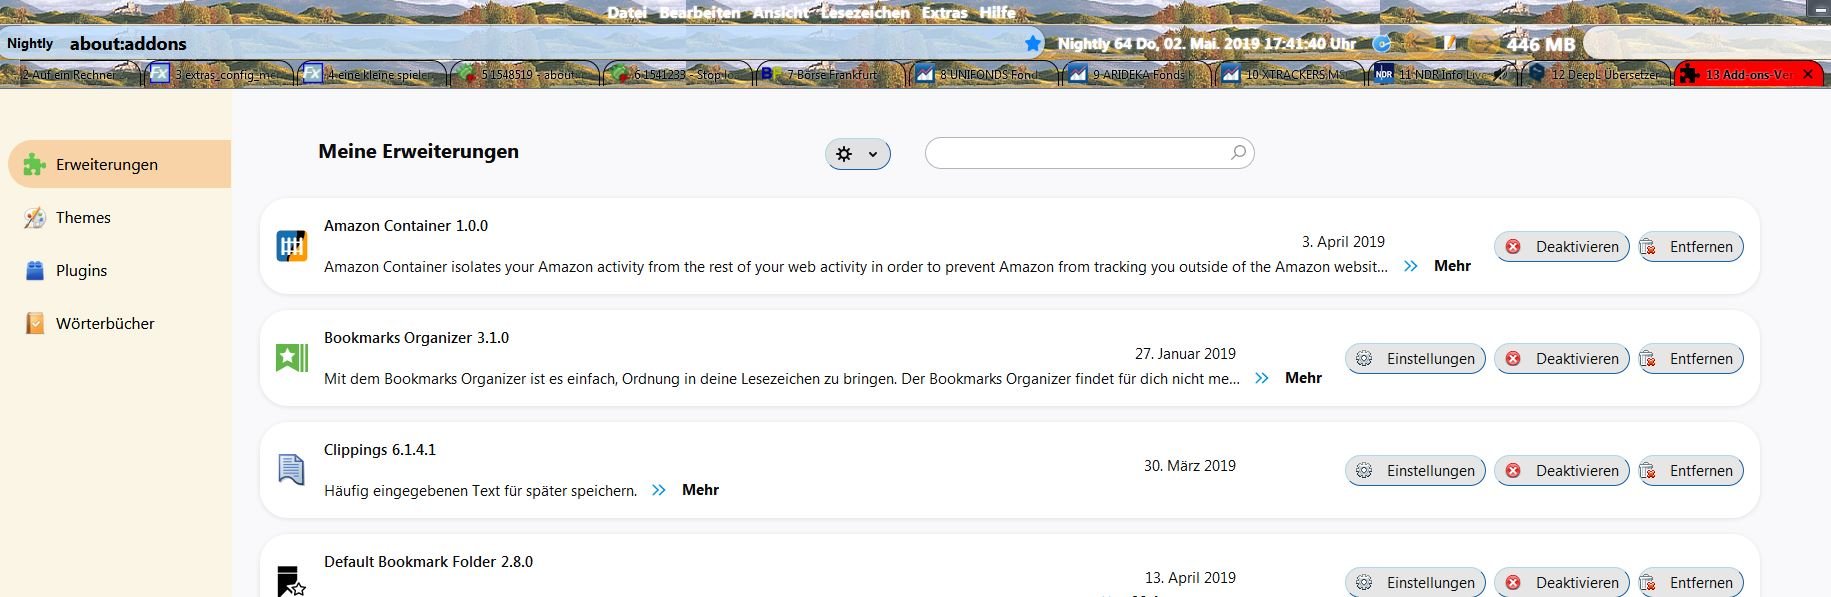Remove the Bookmarks Organizer extension

click(1690, 359)
